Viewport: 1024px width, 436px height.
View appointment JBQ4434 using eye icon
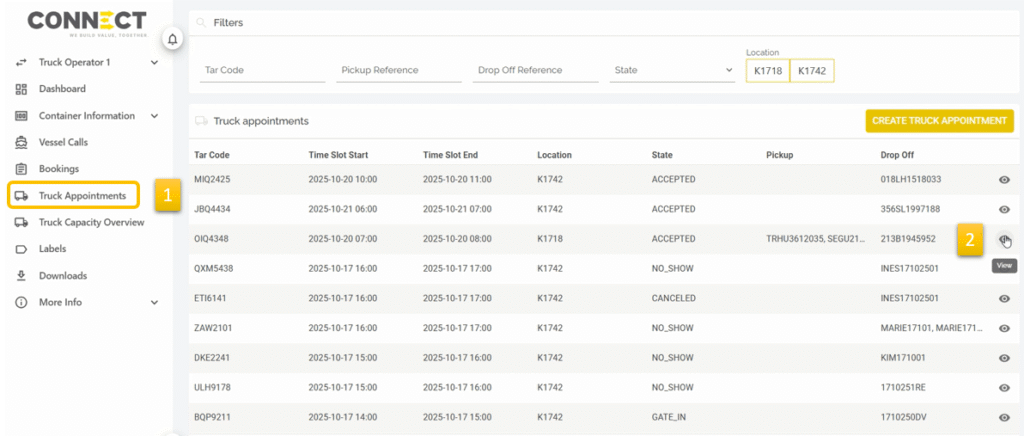click(1004, 209)
